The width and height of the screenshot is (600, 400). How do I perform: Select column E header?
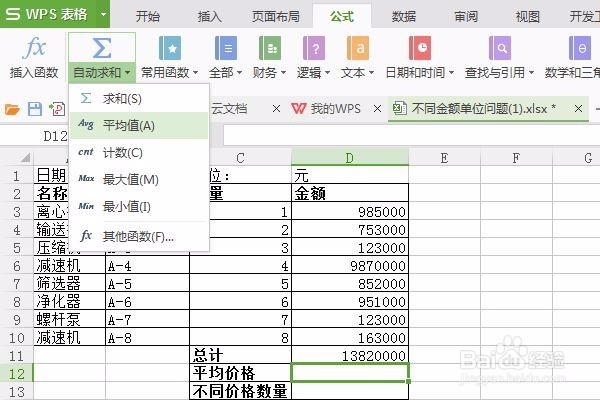(444, 158)
